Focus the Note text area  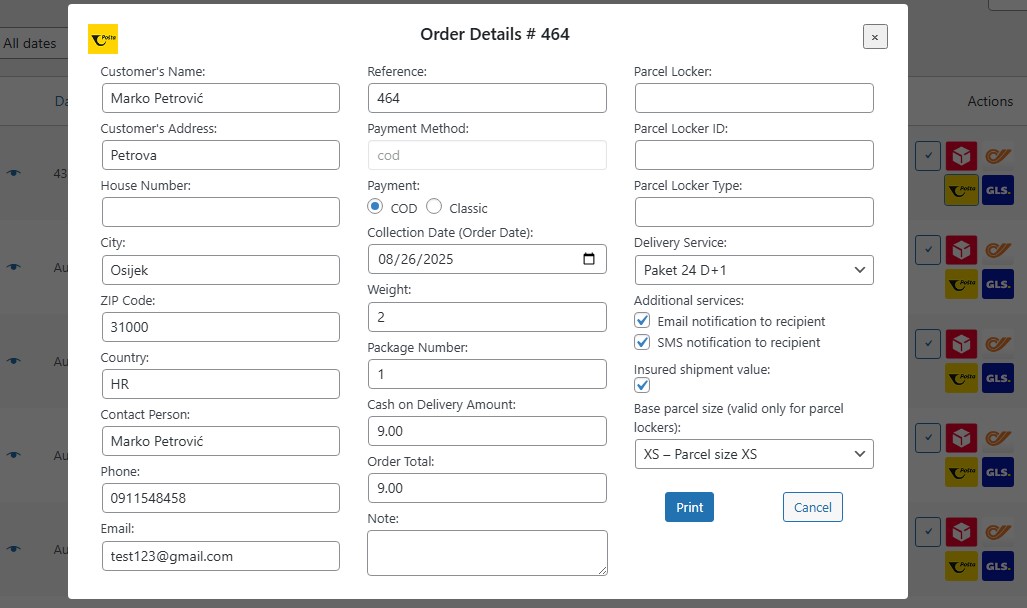pos(486,552)
